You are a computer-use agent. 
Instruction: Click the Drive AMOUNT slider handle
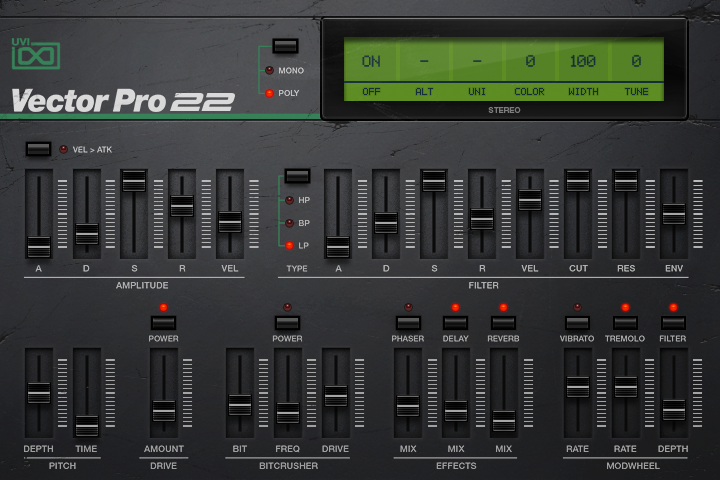pos(164,411)
